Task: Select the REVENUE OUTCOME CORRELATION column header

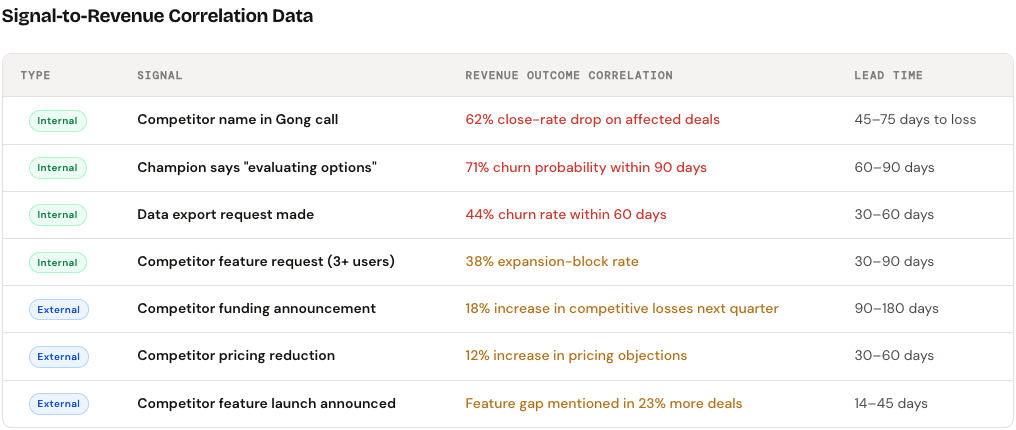Action: click(x=569, y=75)
